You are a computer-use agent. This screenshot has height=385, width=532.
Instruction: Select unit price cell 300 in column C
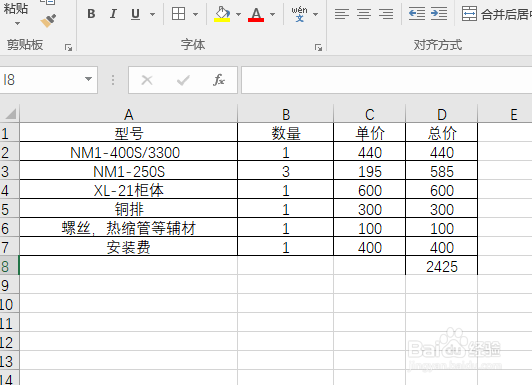click(369, 209)
